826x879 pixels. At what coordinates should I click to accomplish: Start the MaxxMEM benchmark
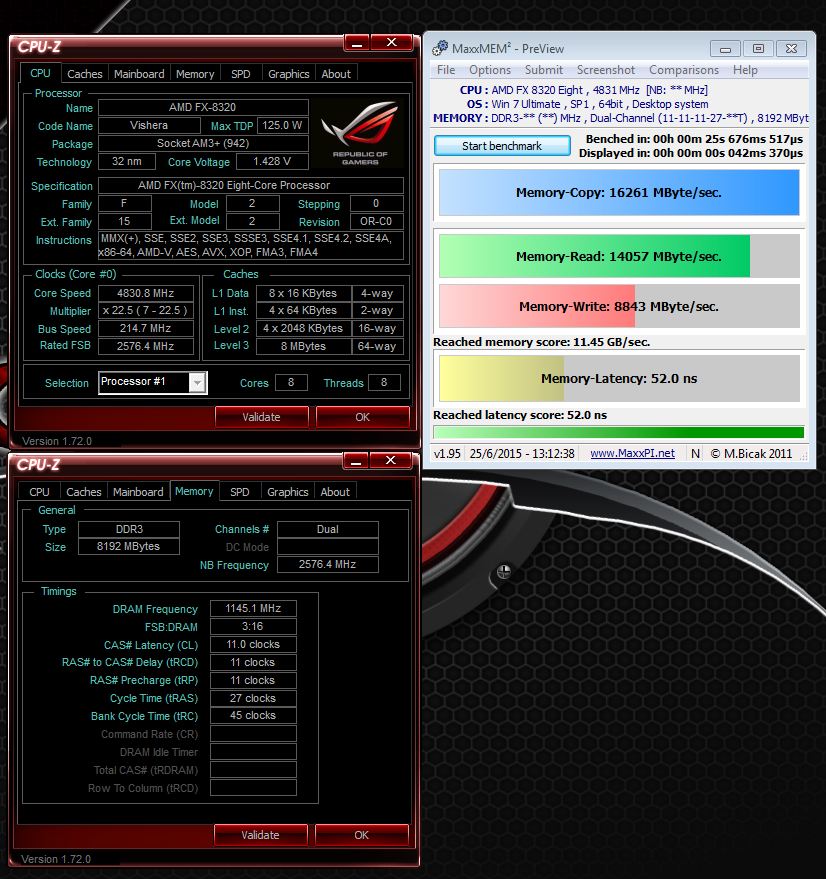502,146
